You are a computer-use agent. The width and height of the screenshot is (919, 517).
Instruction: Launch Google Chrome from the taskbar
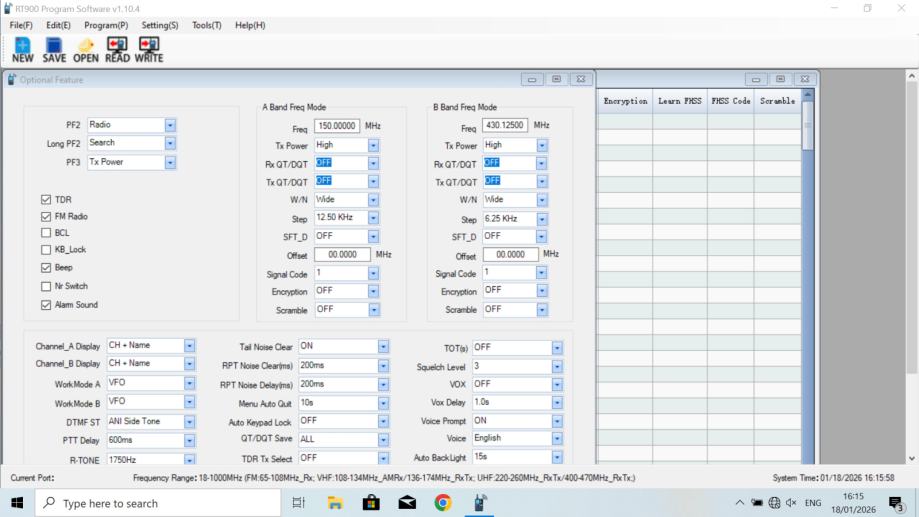[x=443, y=503]
